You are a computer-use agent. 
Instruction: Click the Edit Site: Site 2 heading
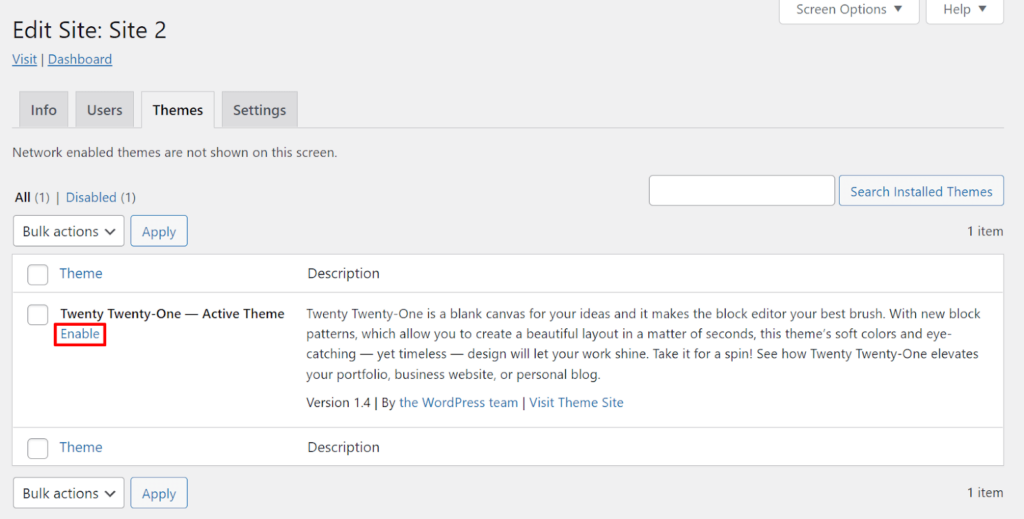coord(89,30)
